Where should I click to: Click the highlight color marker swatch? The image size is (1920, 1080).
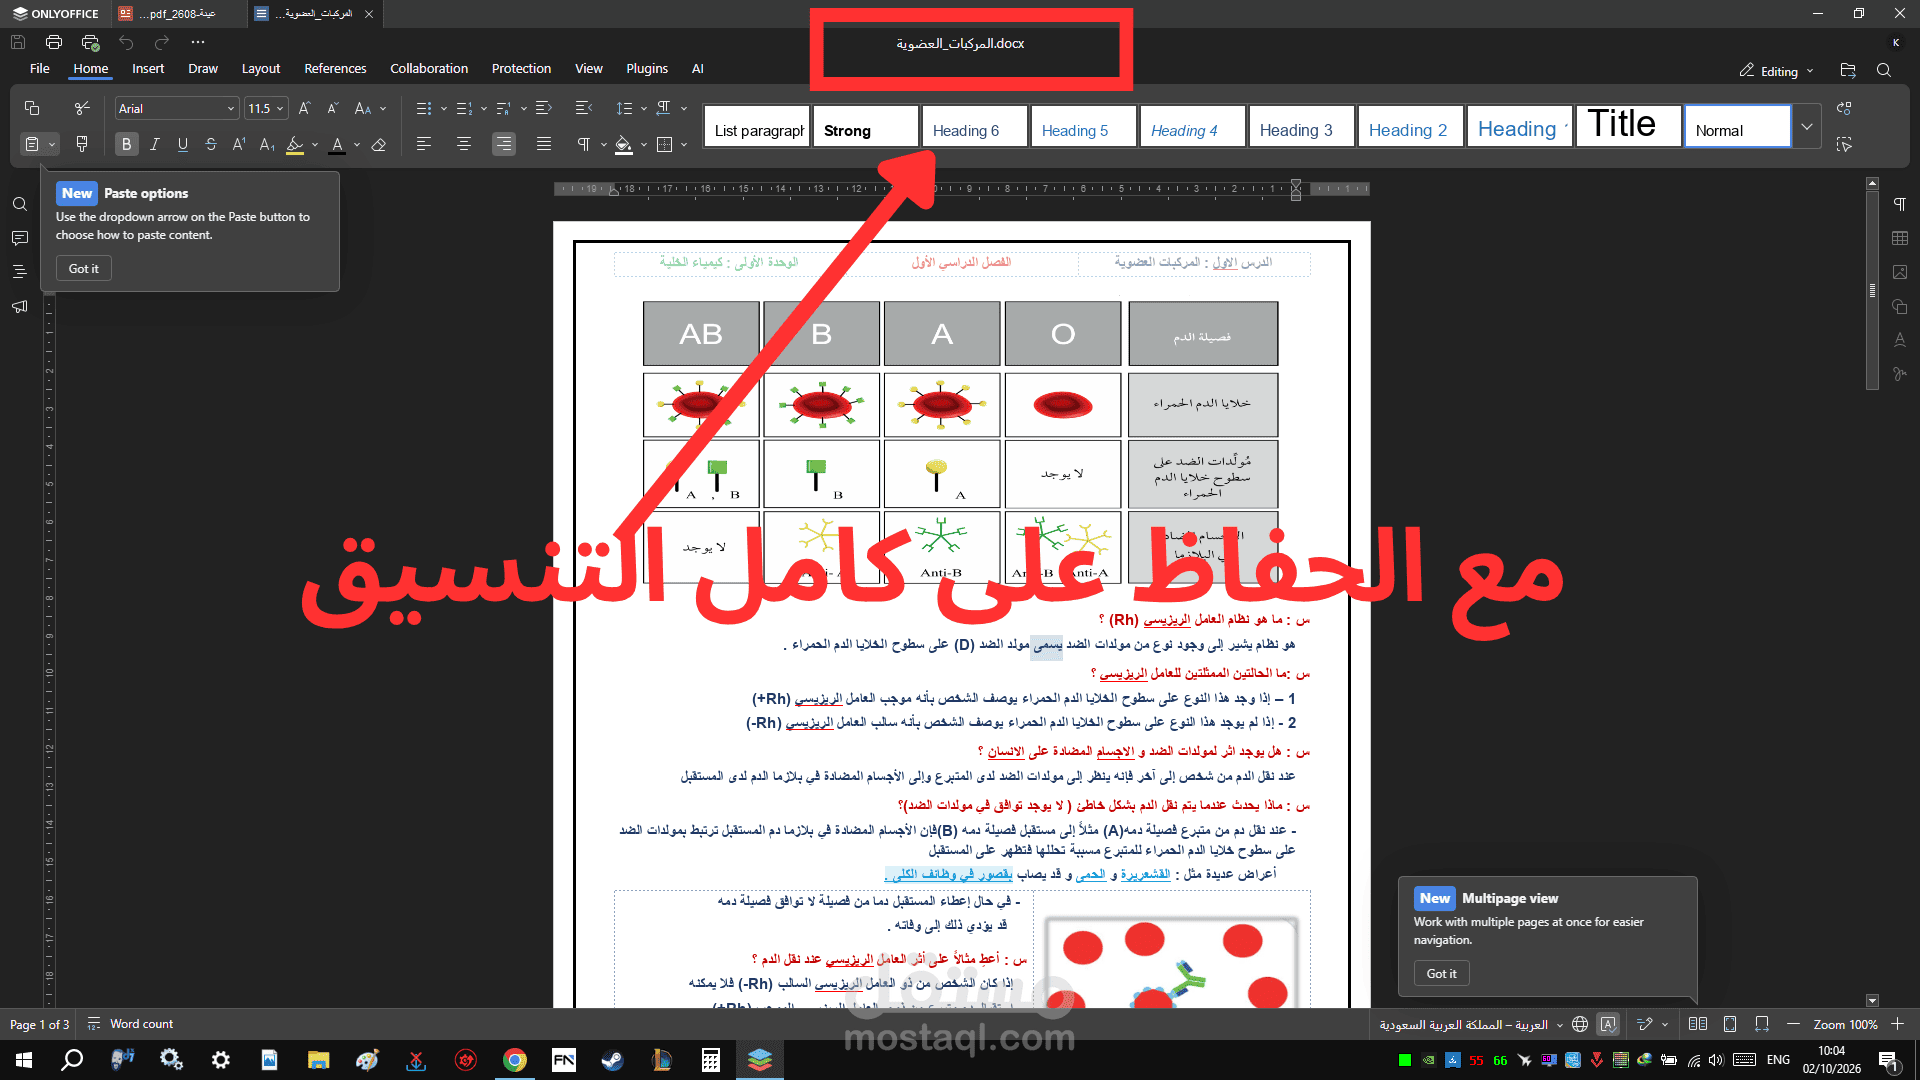tap(294, 144)
